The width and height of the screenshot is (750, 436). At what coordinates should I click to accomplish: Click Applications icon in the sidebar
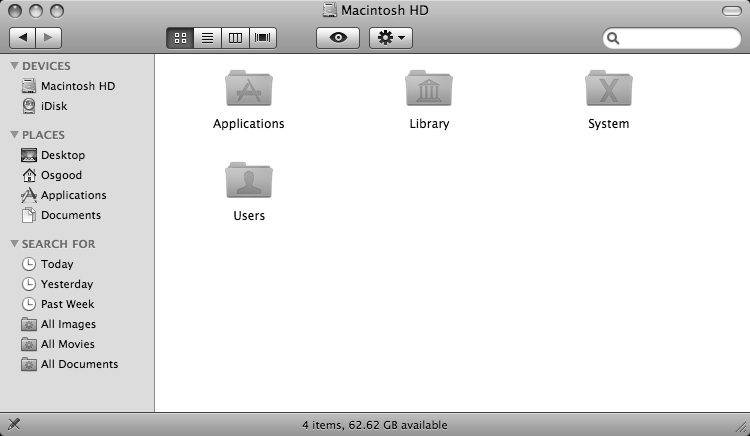pos(29,195)
